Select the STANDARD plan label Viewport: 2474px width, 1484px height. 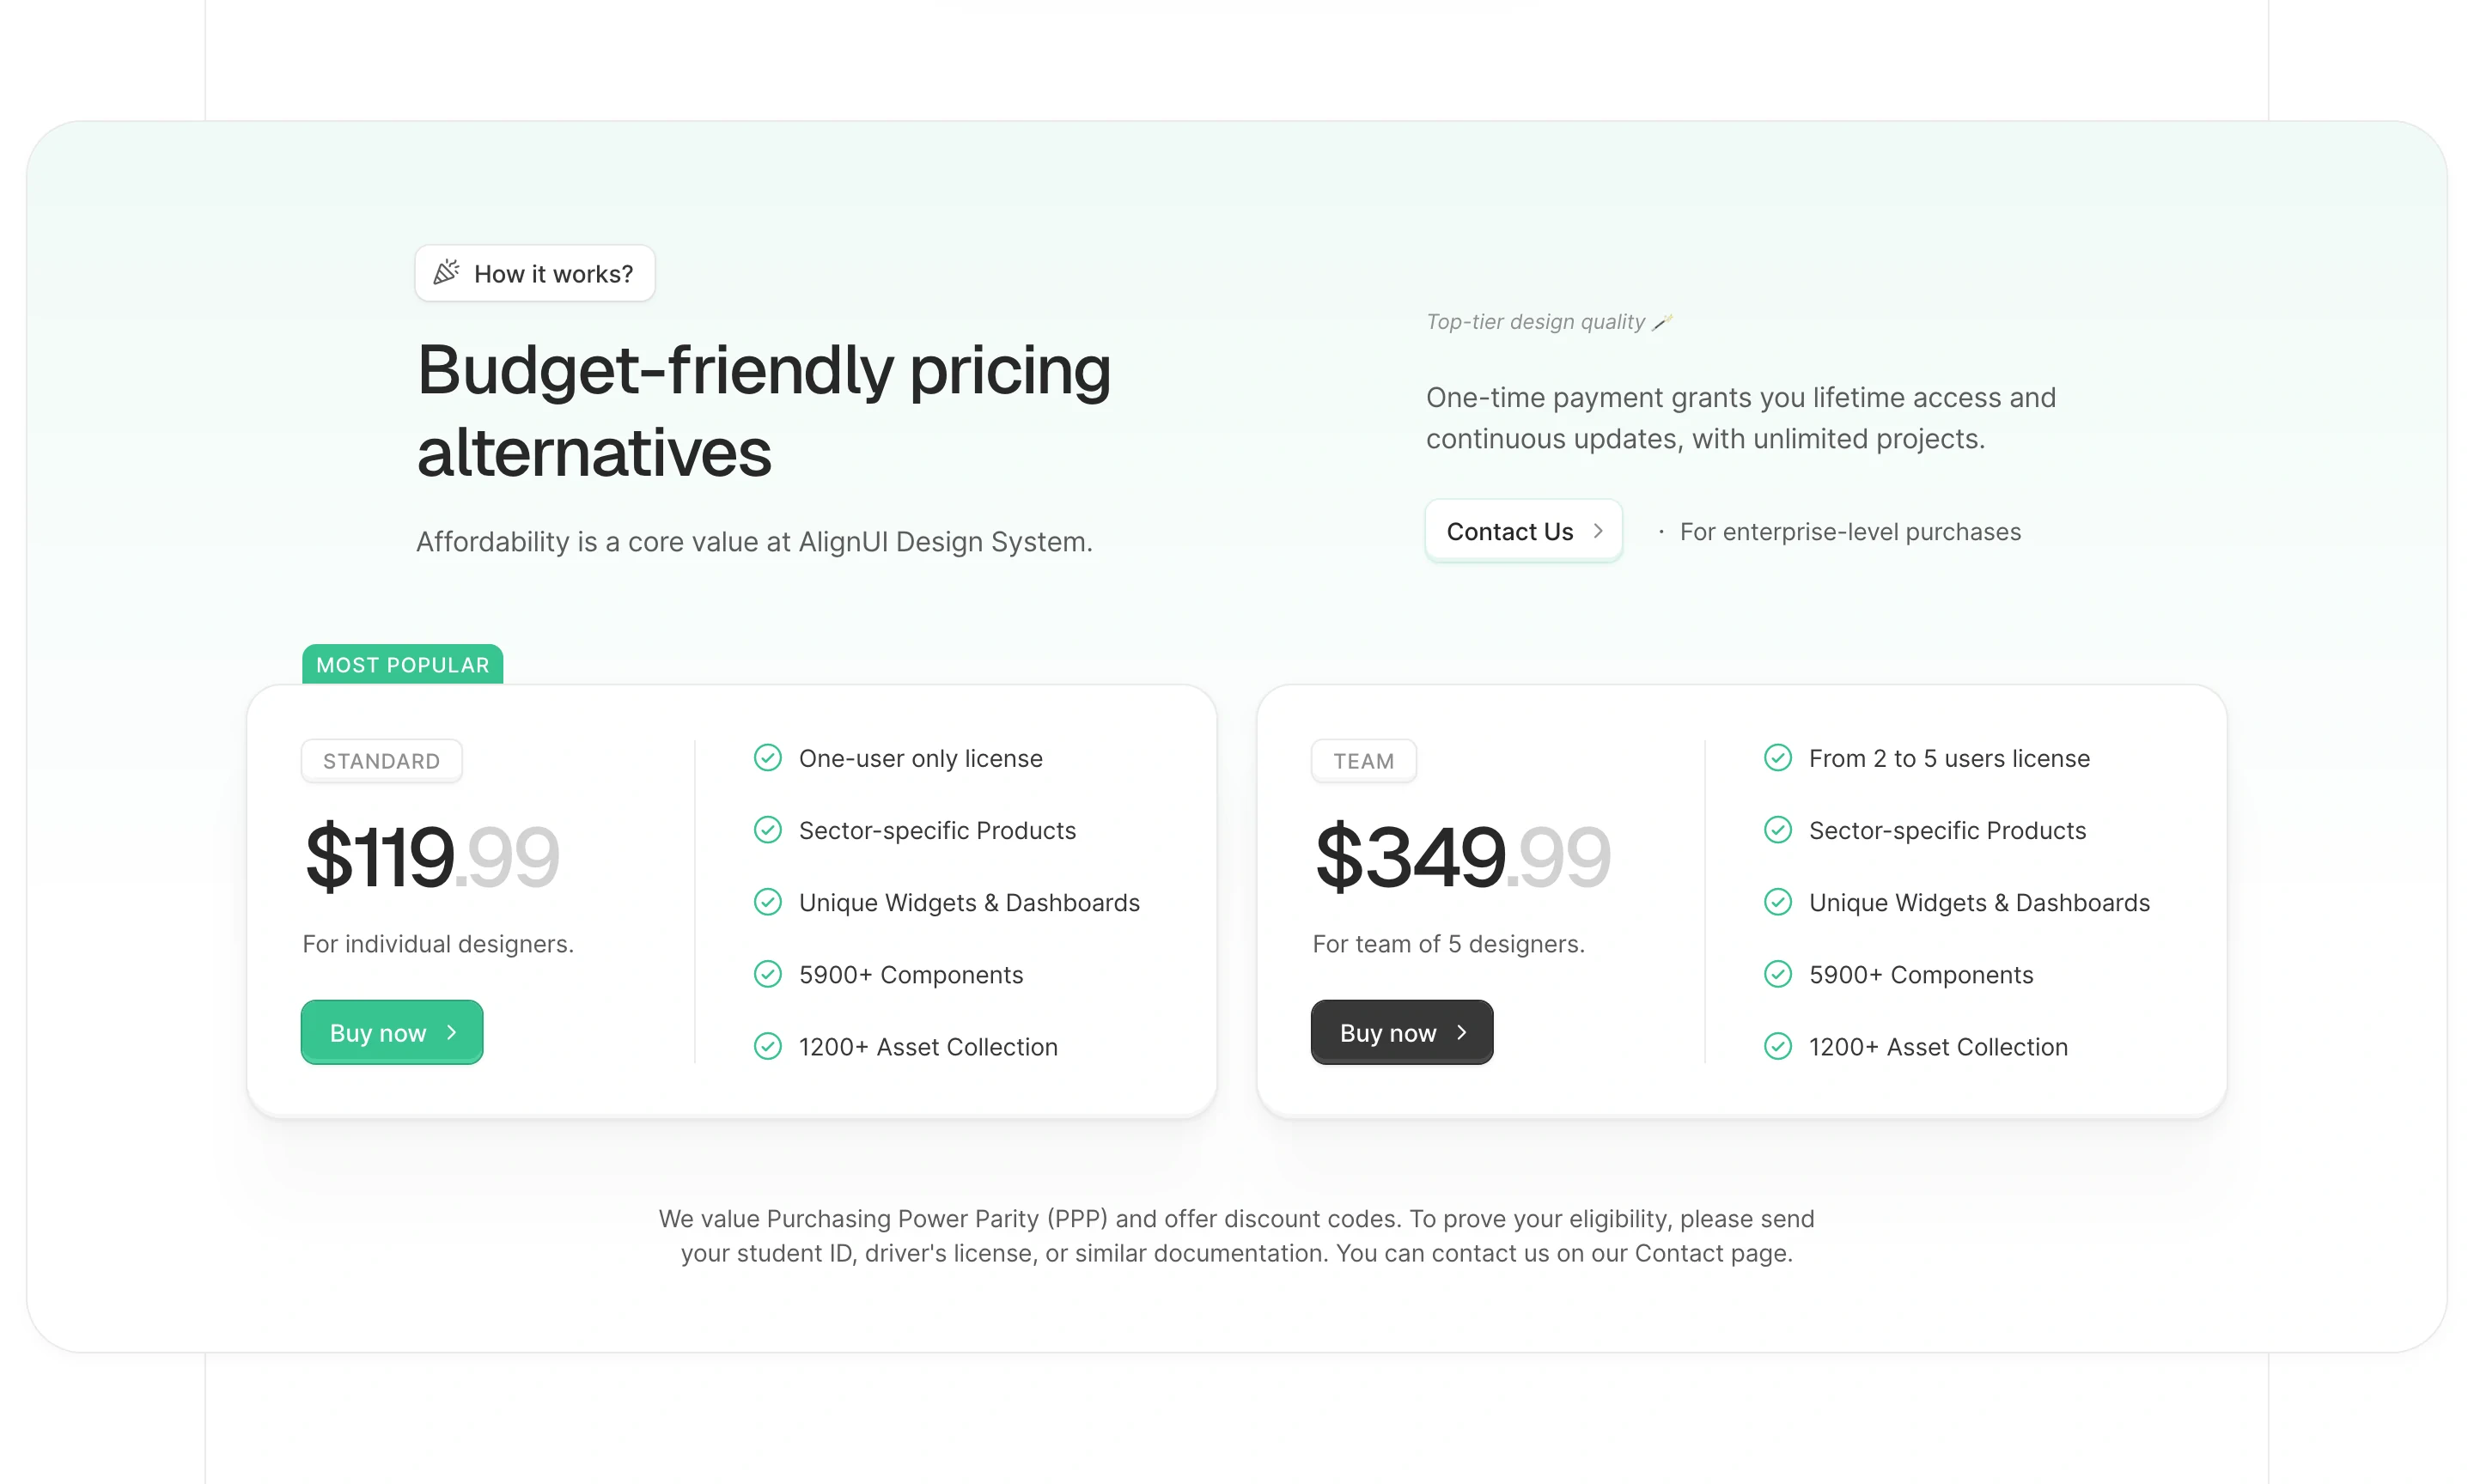point(381,760)
